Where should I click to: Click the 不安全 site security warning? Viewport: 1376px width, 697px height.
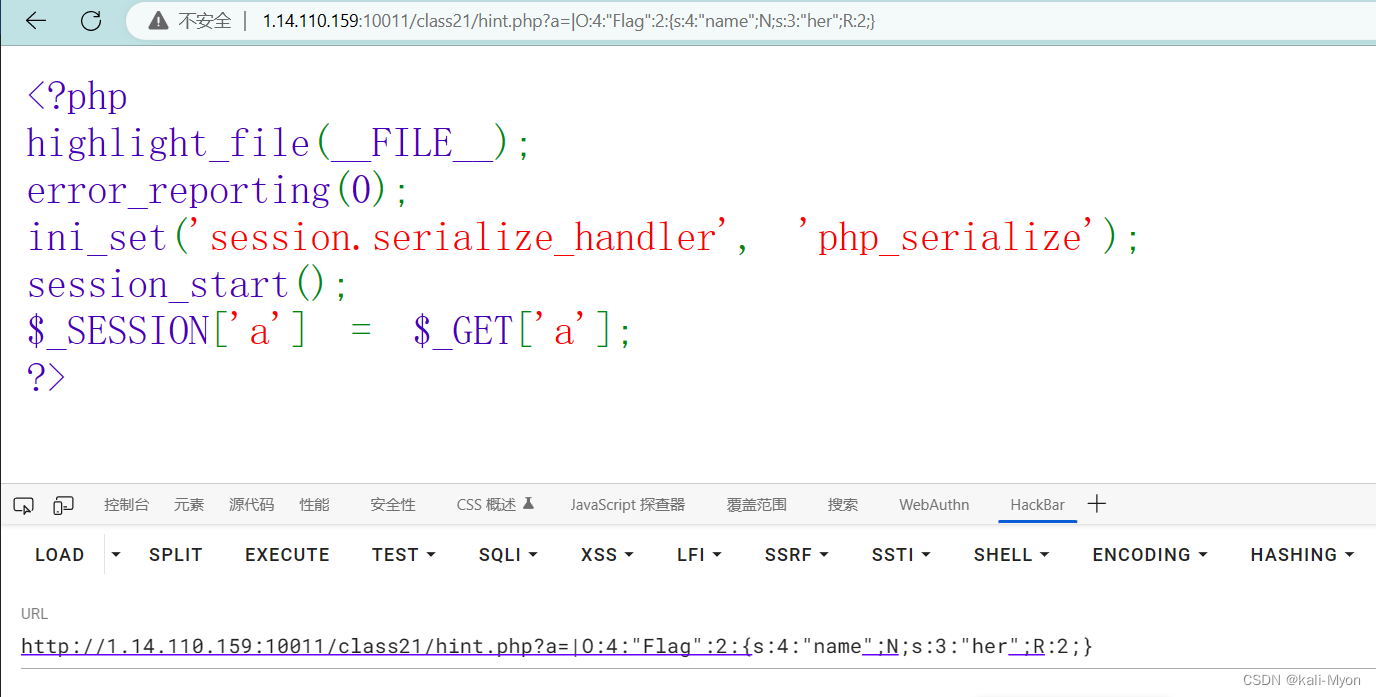point(189,20)
